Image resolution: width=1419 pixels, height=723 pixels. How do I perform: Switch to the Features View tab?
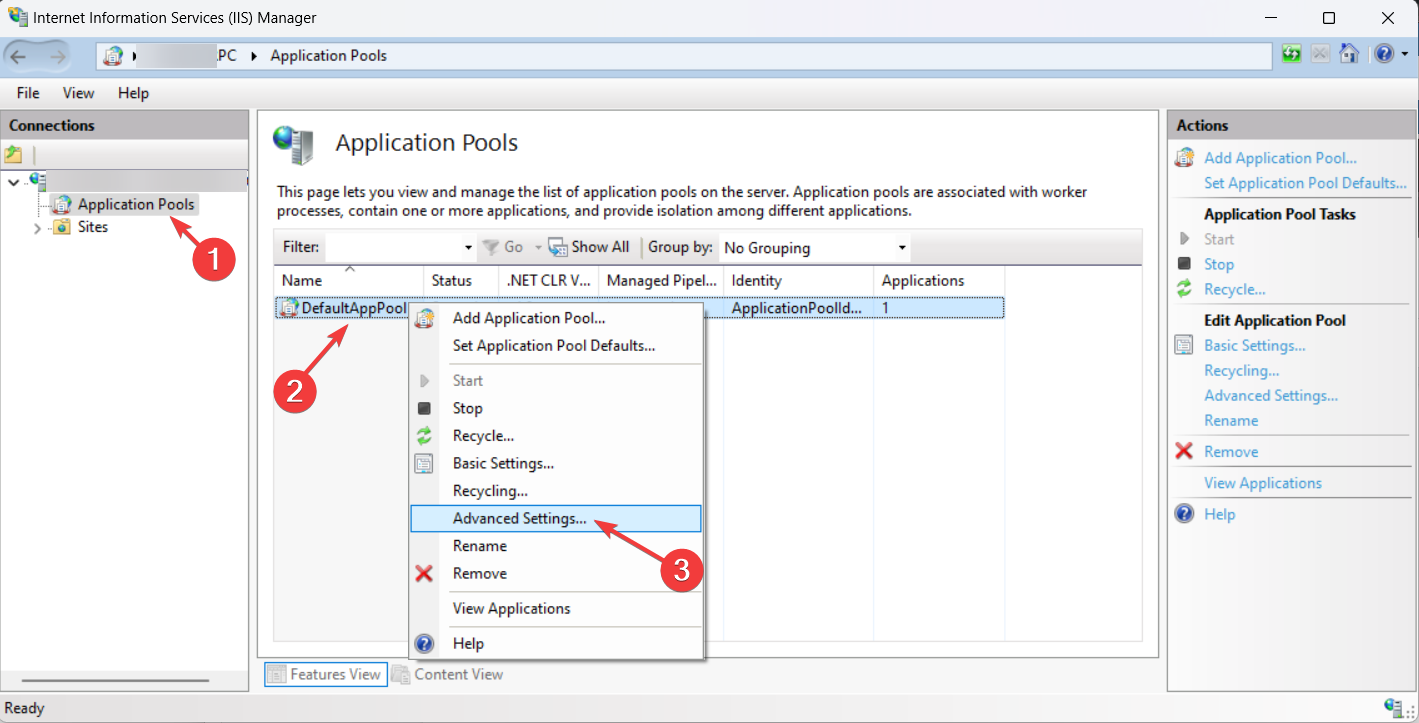point(324,674)
